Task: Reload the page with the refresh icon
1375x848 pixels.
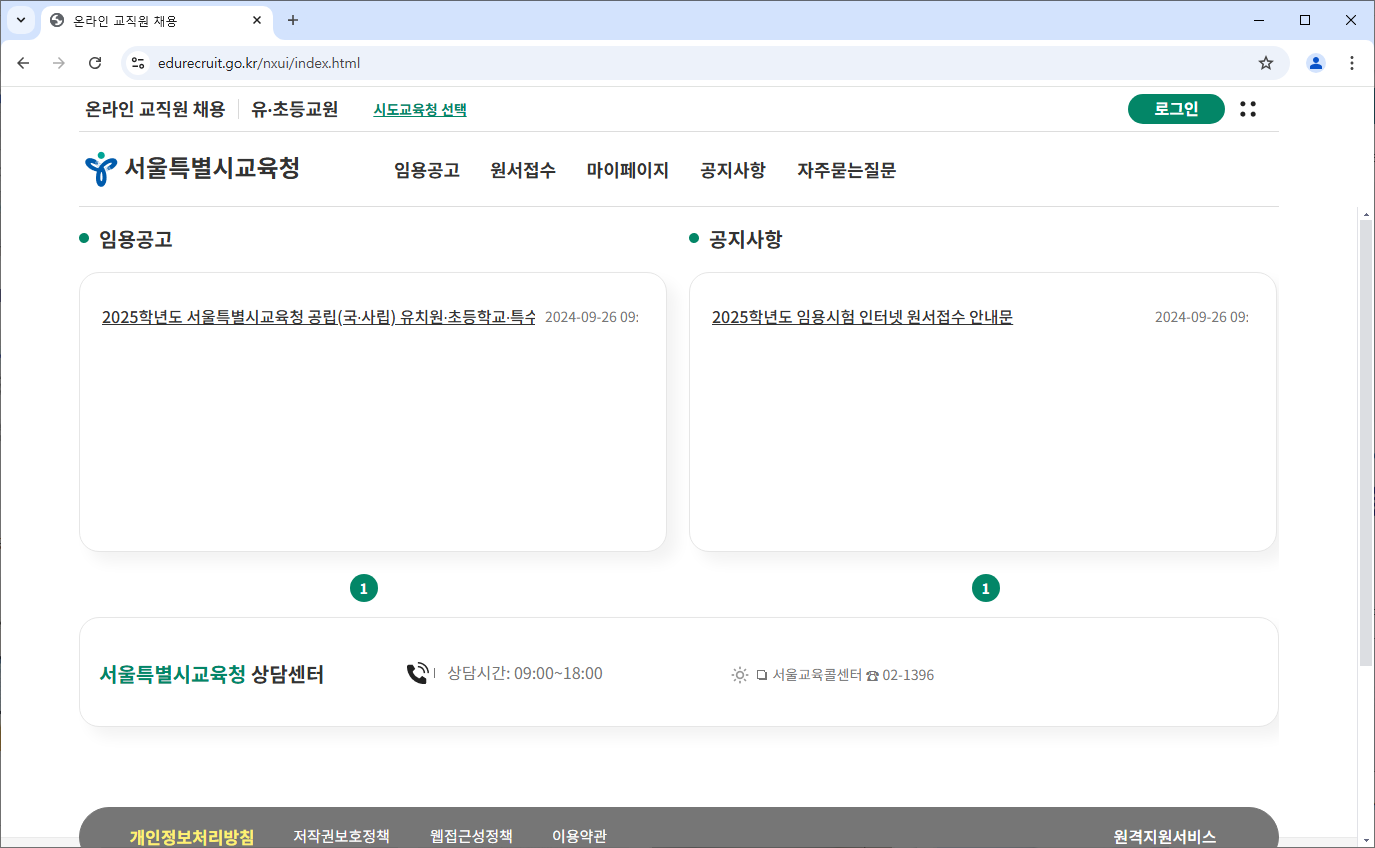Action: pyautogui.click(x=95, y=63)
